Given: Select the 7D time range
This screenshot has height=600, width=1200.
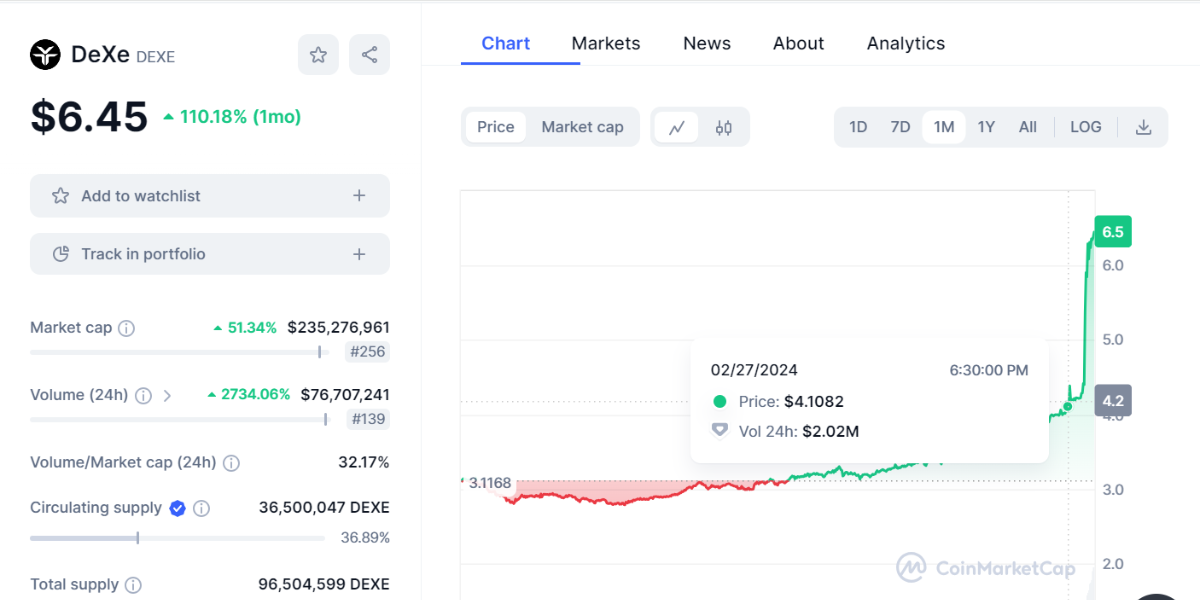Looking at the screenshot, I should [x=900, y=127].
